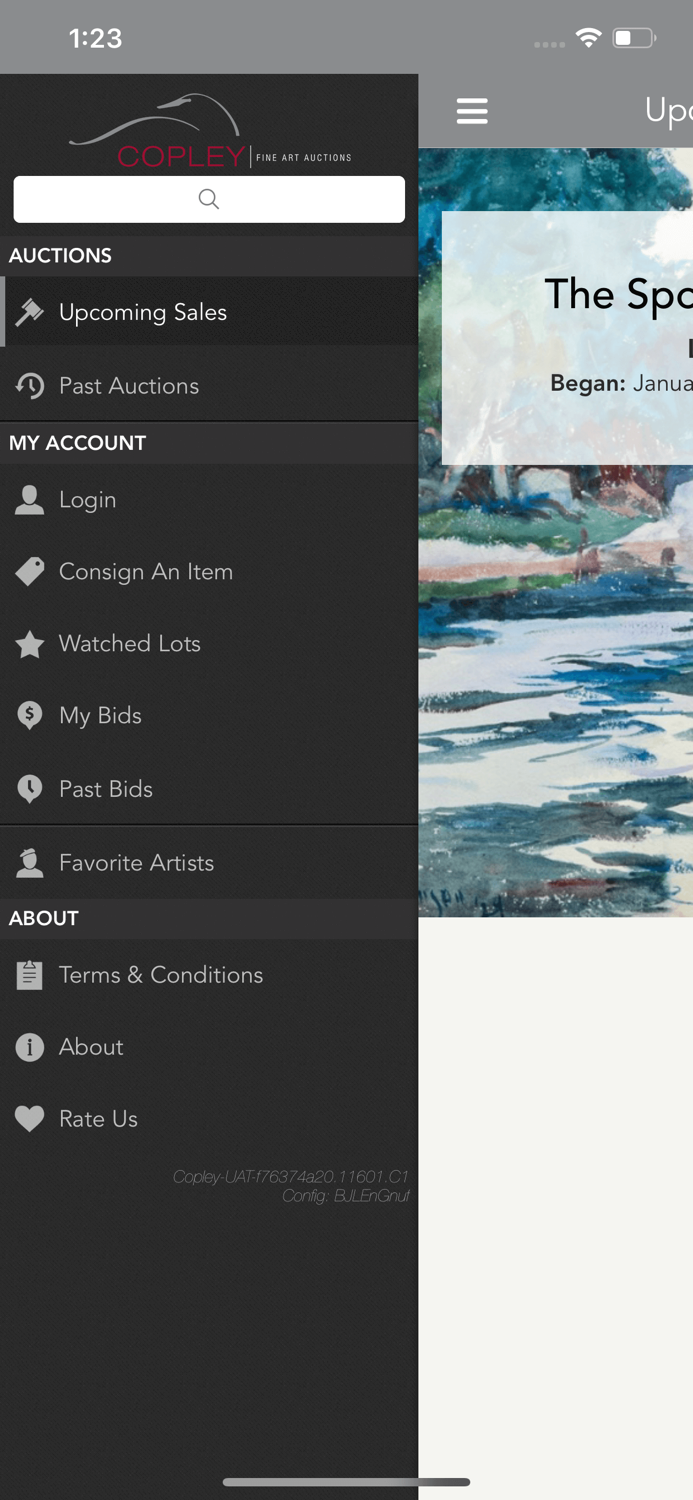Tap the About info icon

[x=29, y=1047]
